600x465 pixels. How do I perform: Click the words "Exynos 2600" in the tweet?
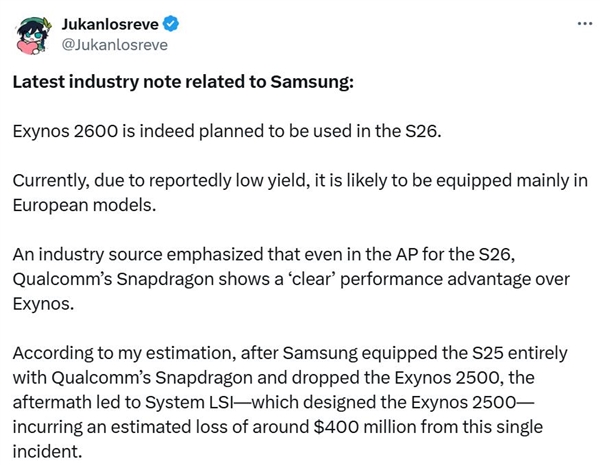pos(66,131)
